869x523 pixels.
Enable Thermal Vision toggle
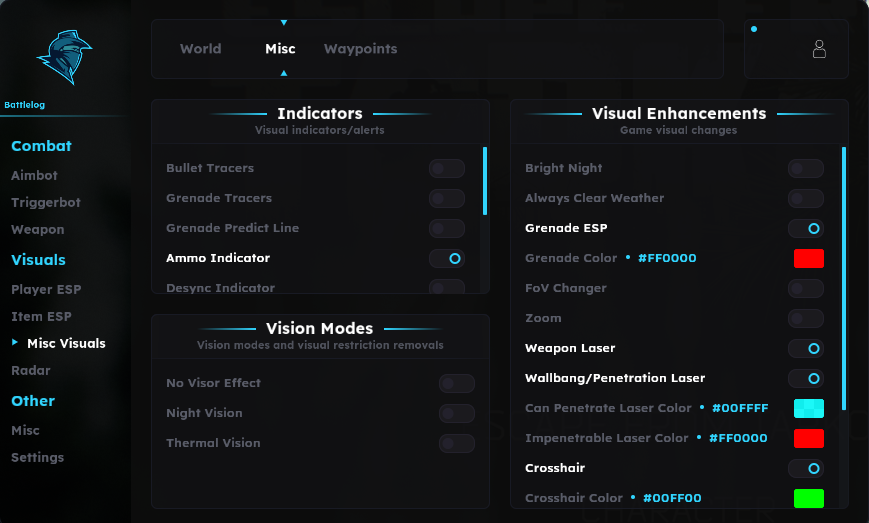tap(457, 443)
